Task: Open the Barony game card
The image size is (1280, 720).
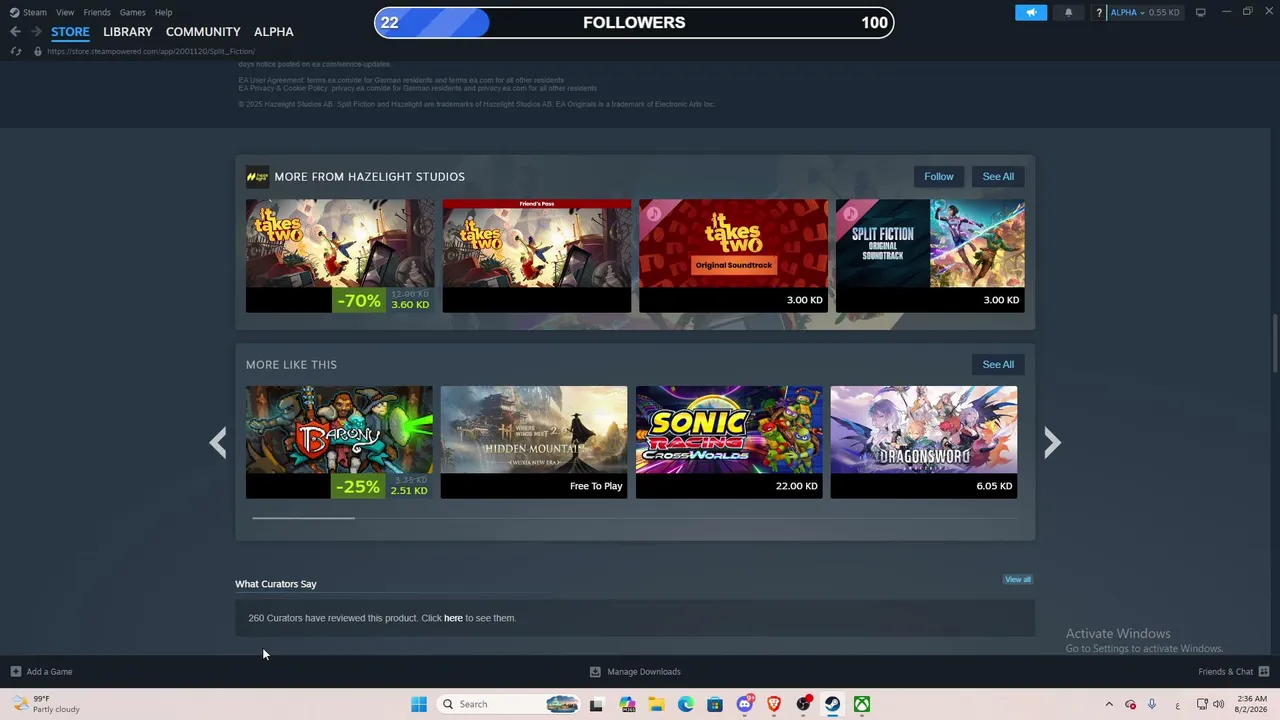Action: point(340,442)
